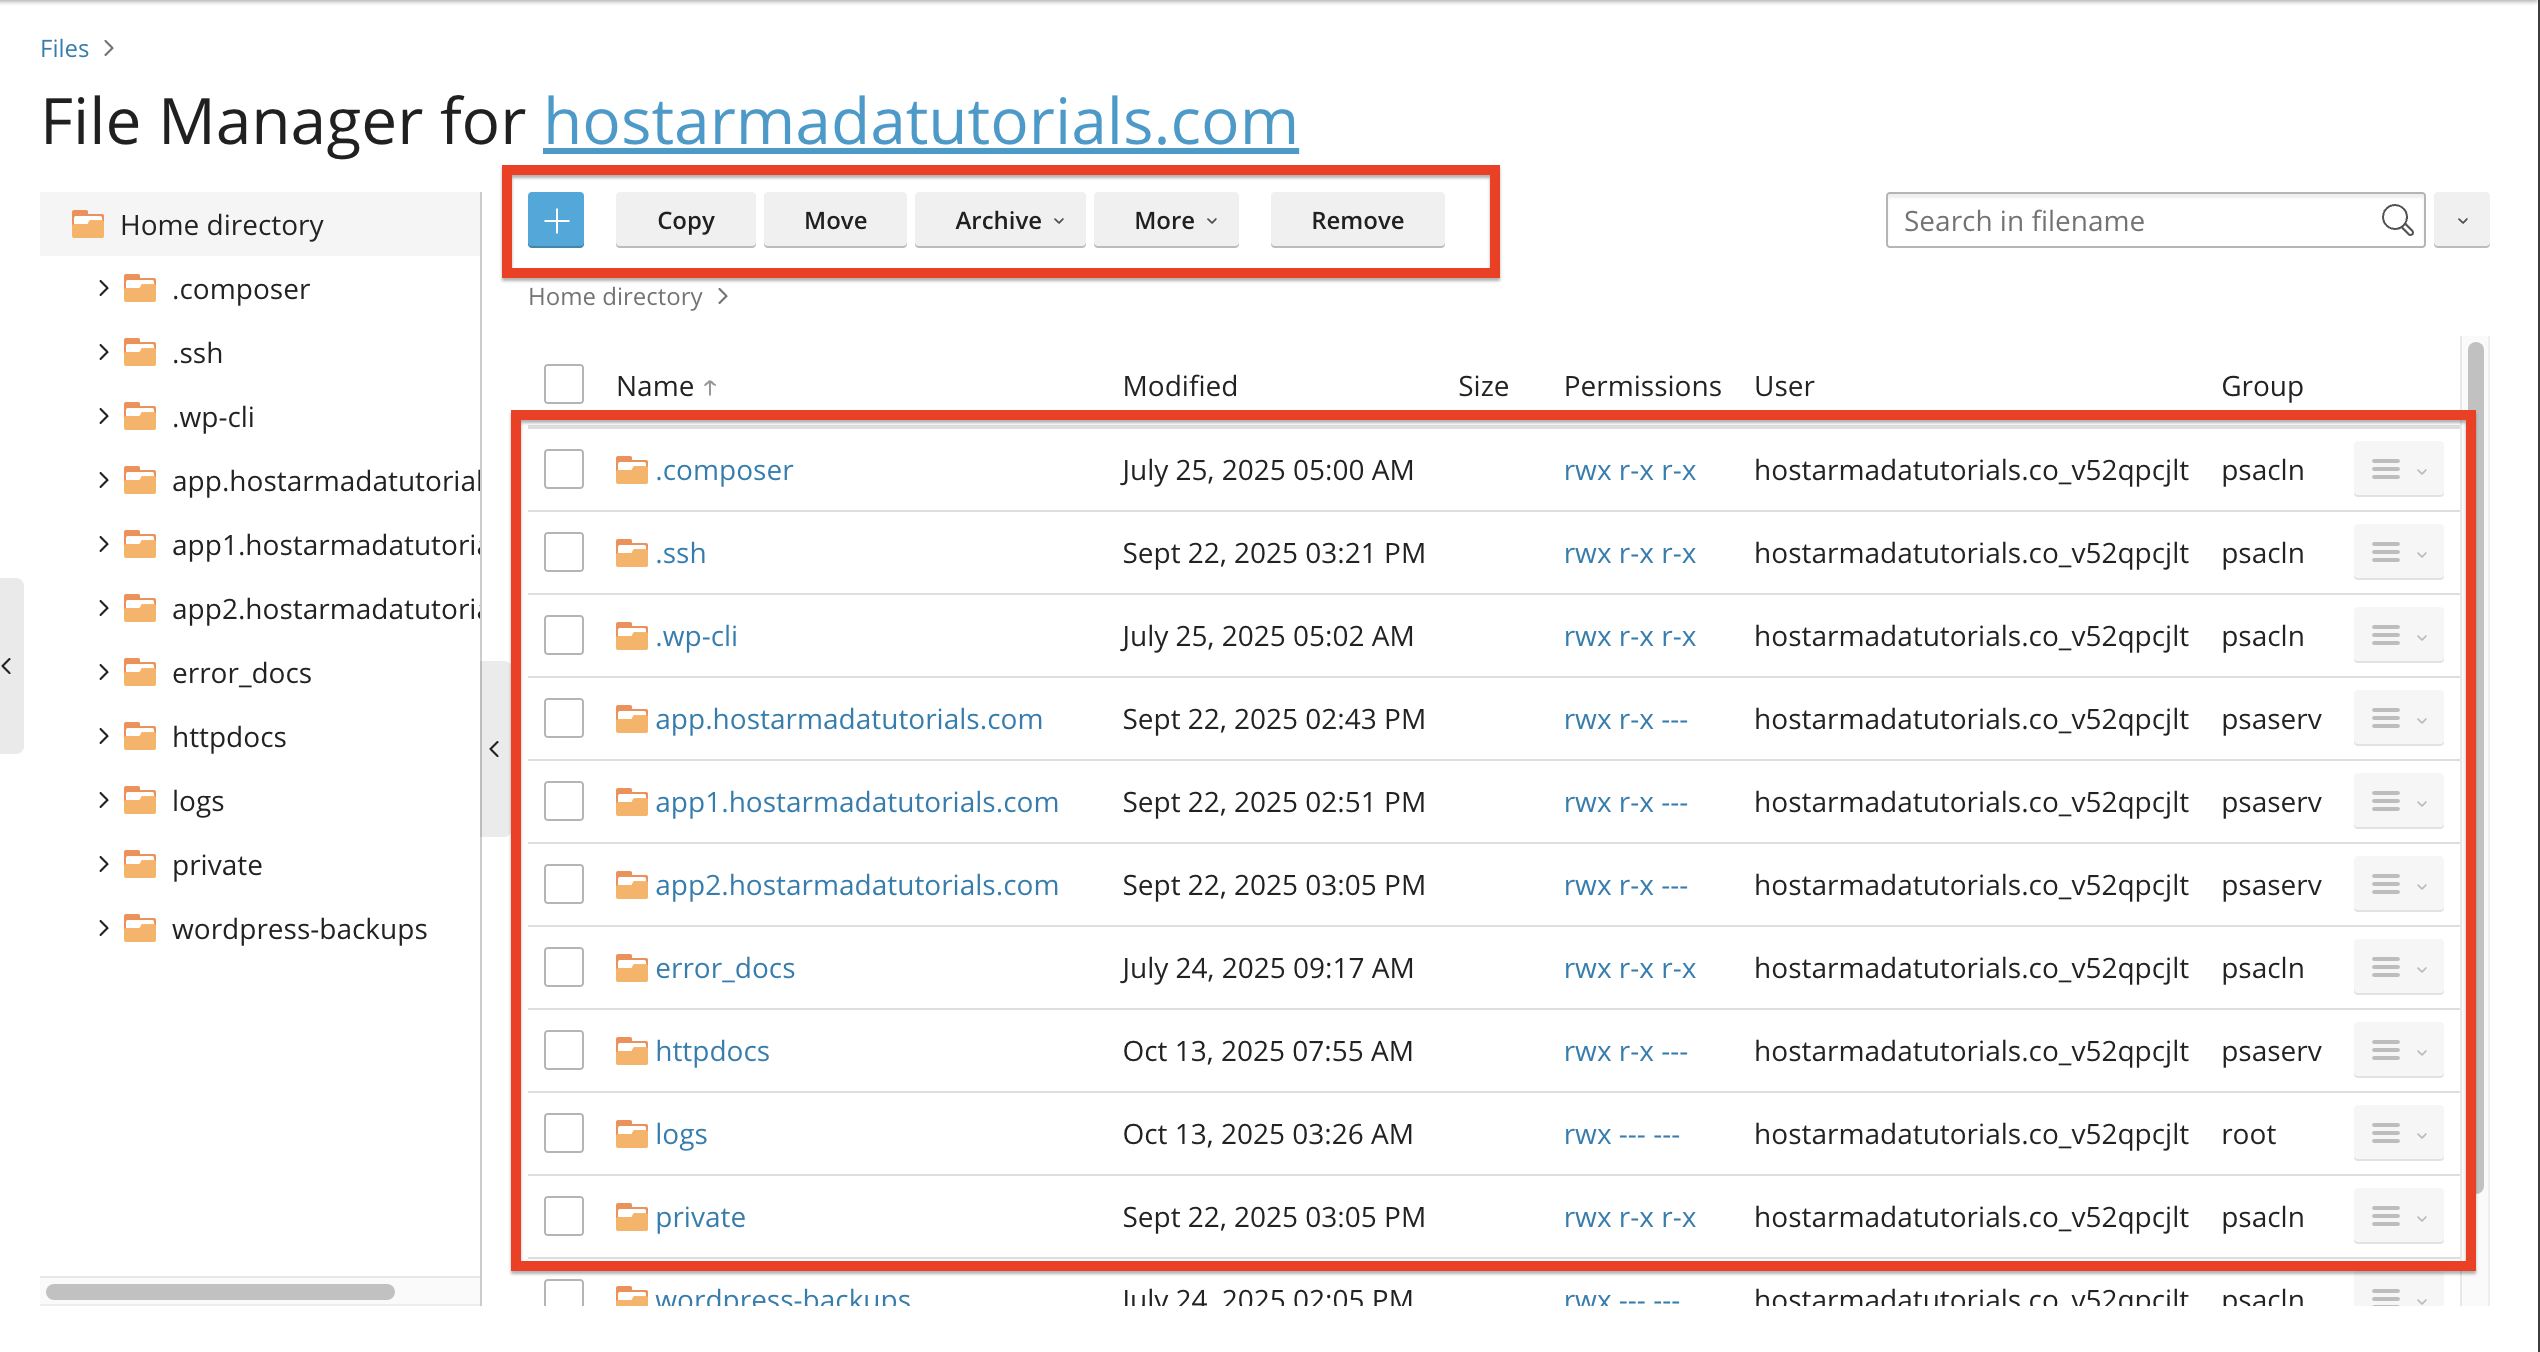Expand the .ssh tree node
Screen dimensions: 2540x1352
(103, 352)
